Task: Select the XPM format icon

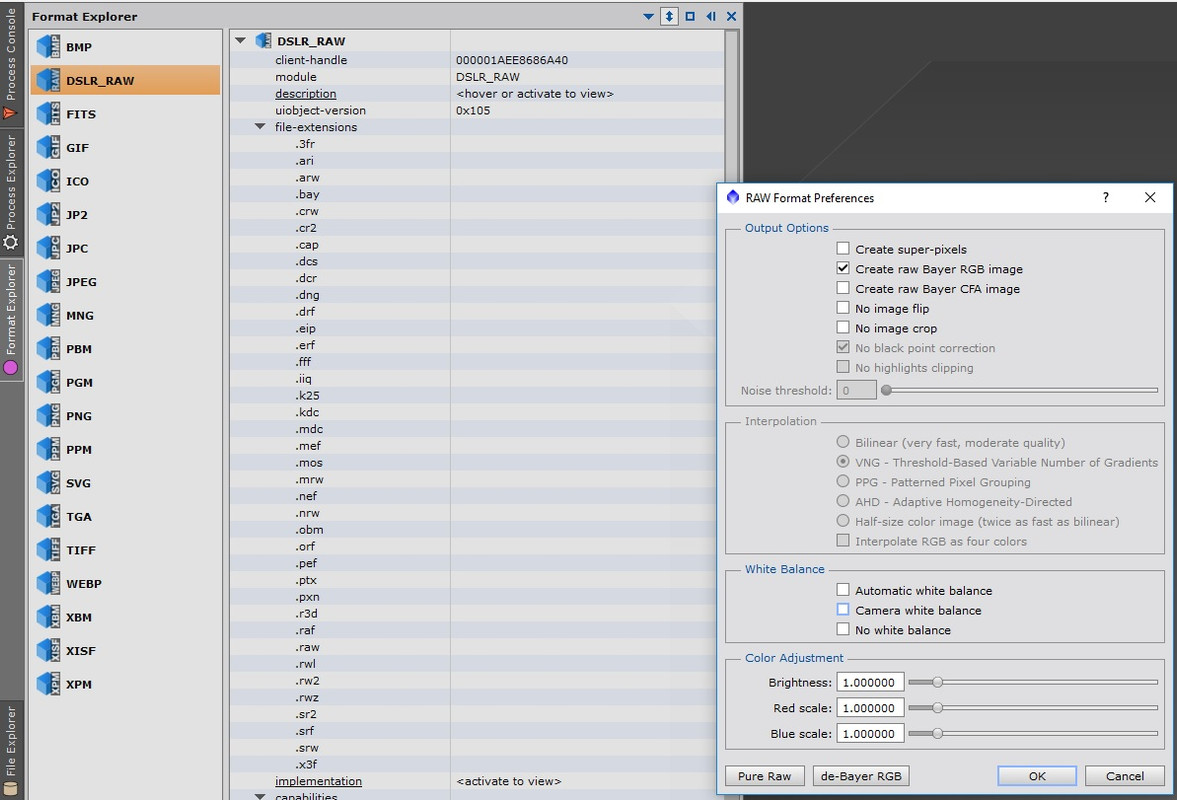Action: point(49,684)
